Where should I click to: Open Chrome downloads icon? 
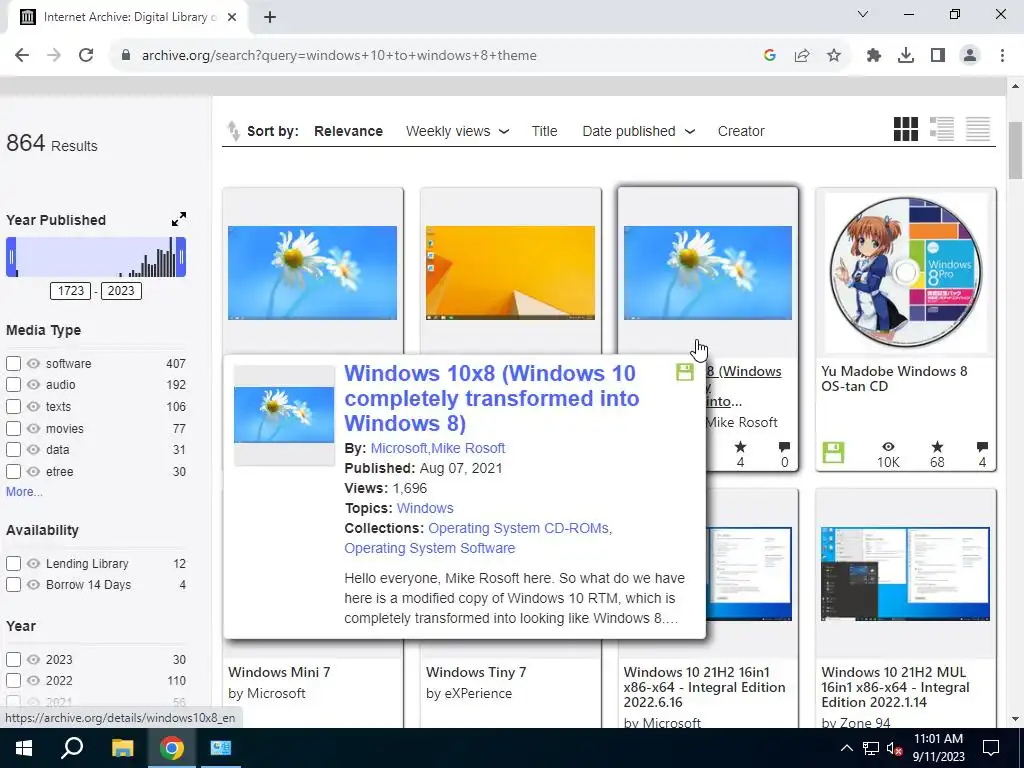coord(905,56)
